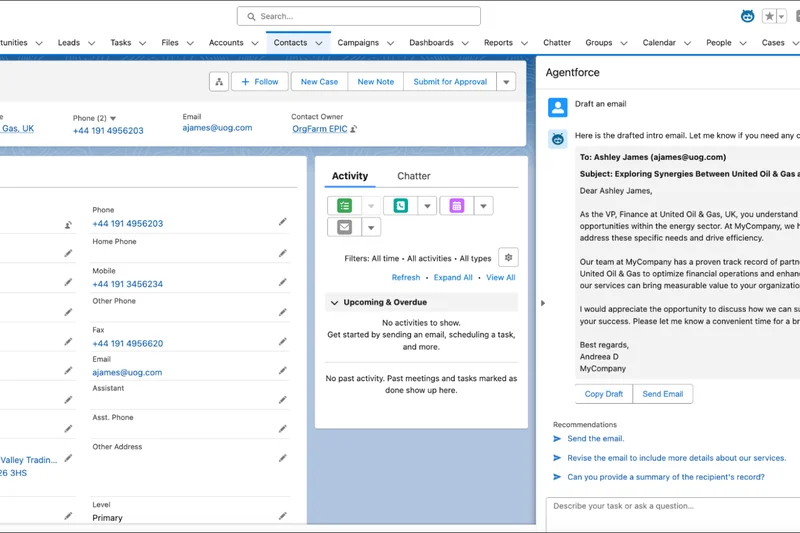Click the New Event calendar icon
Image resolution: width=800 pixels, height=533 pixels.
[x=457, y=206]
